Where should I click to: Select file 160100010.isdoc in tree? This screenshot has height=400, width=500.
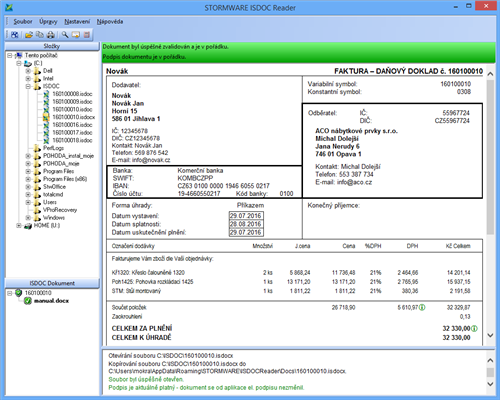[x=72, y=109]
